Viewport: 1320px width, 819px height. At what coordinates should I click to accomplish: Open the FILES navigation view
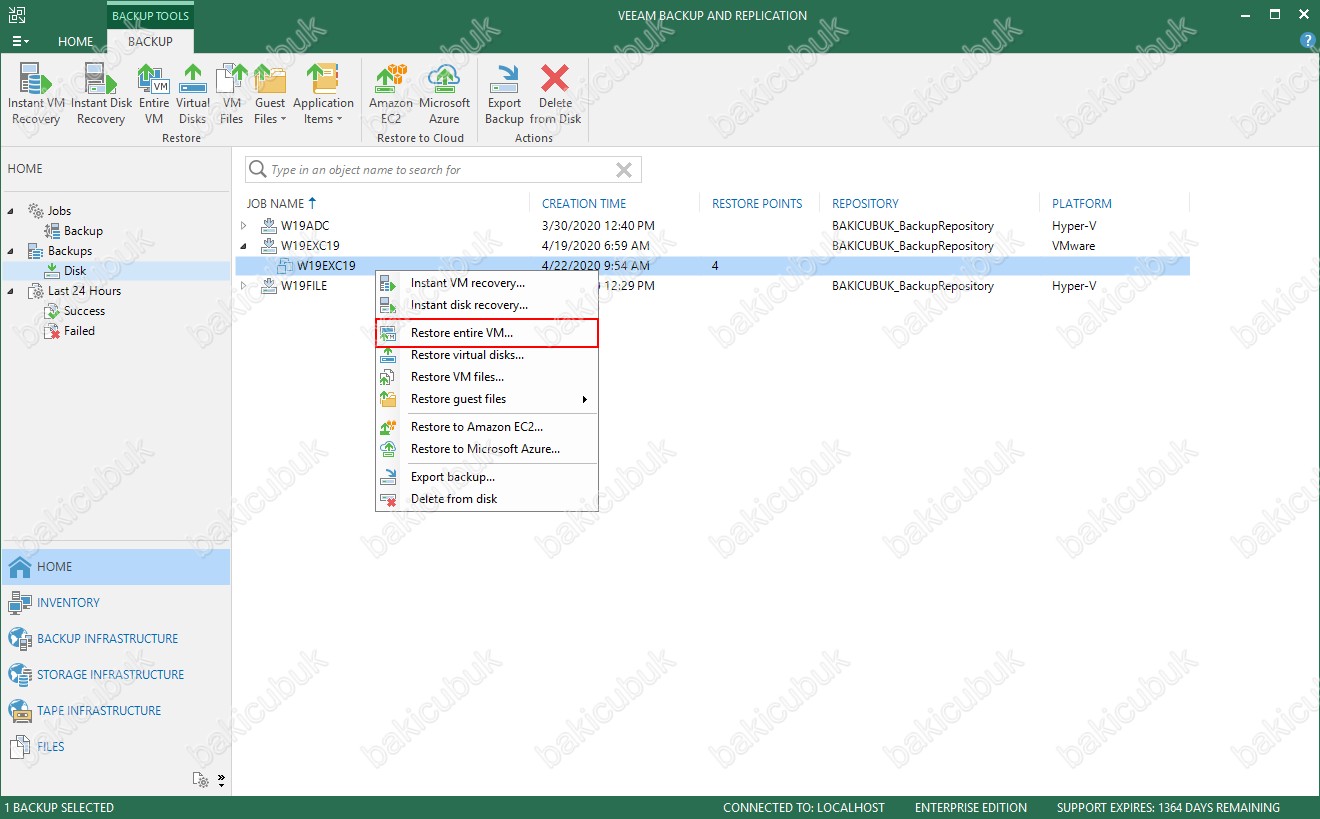pyautogui.click(x=115, y=746)
